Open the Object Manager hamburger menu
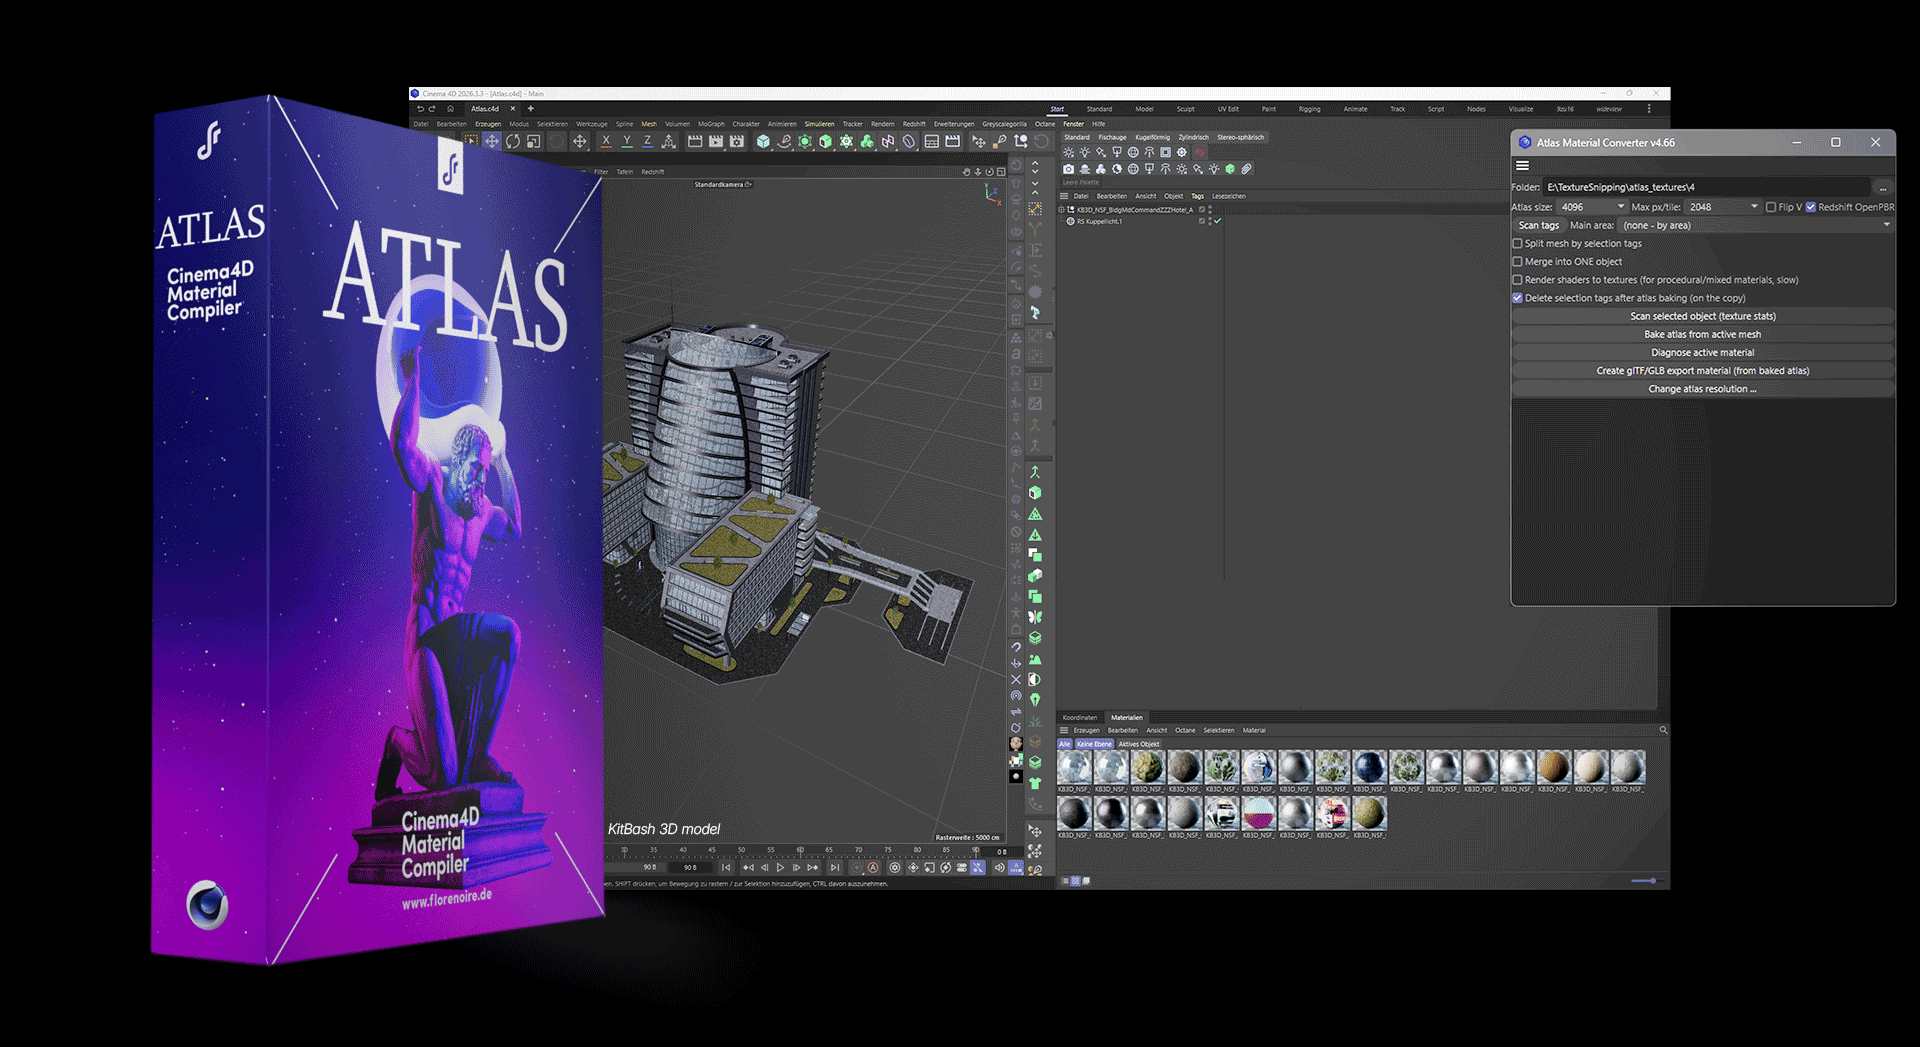Viewport: 1920px width, 1047px height. pos(1064,196)
